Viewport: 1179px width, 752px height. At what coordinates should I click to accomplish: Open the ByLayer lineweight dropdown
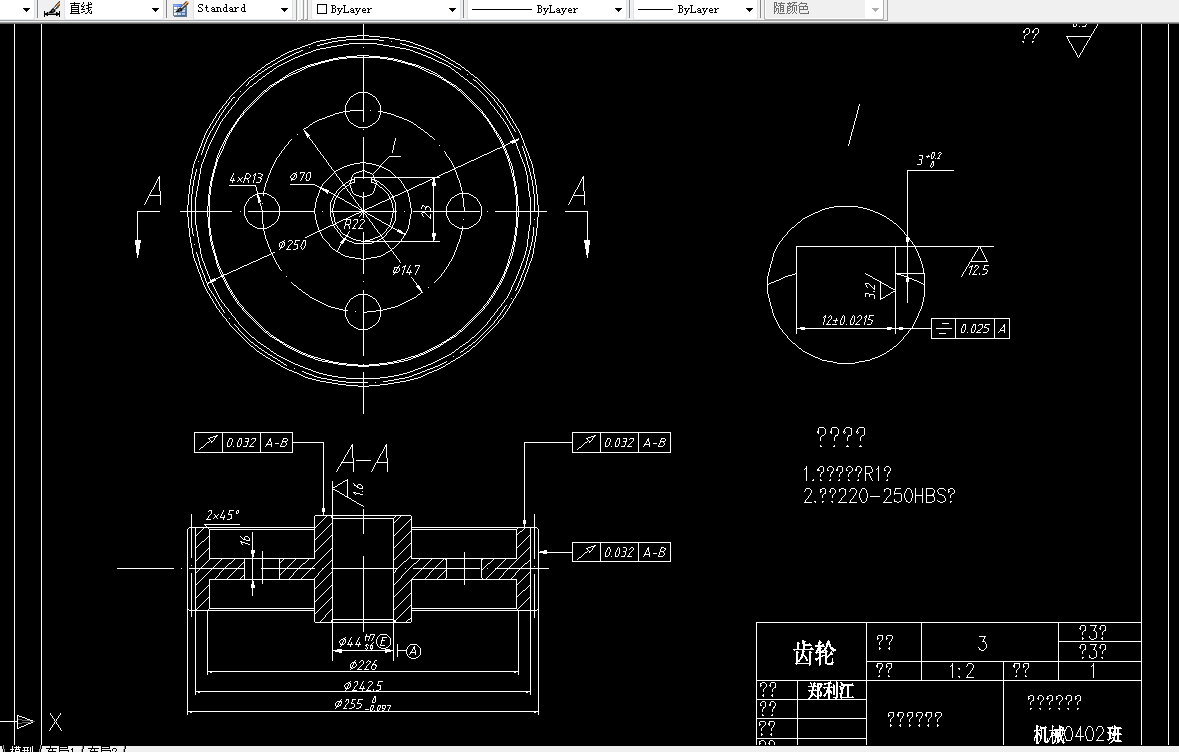[x=749, y=10]
